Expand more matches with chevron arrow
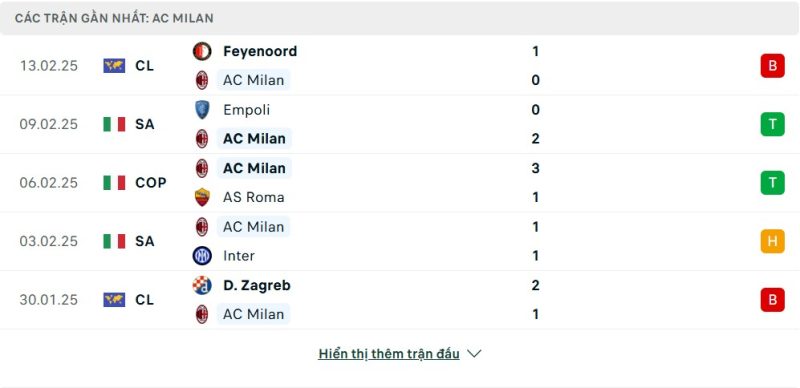 click(x=474, y=353)
